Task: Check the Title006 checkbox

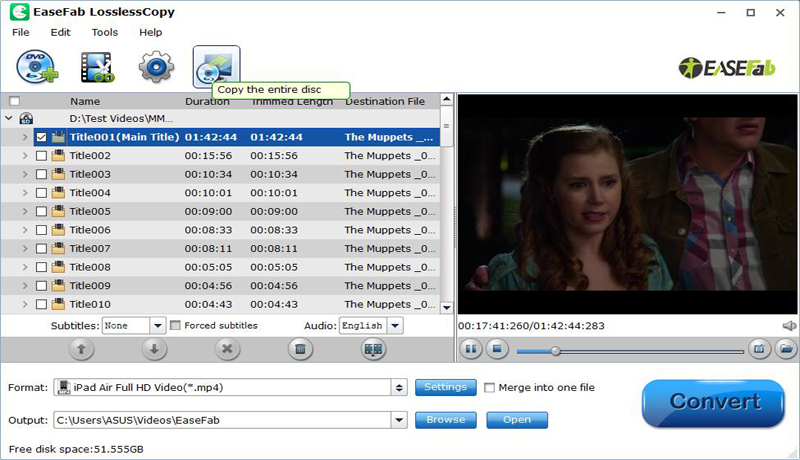Action: [x=41, y=230]
